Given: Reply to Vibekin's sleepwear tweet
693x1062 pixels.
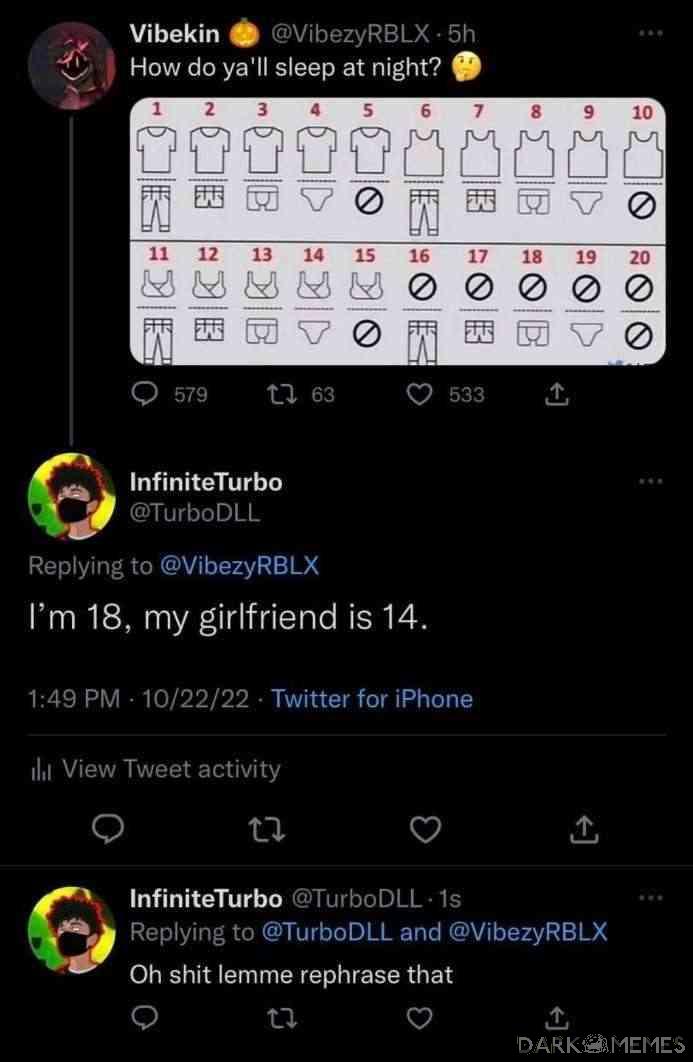Looking at the screenshot, I should [144, 394].
